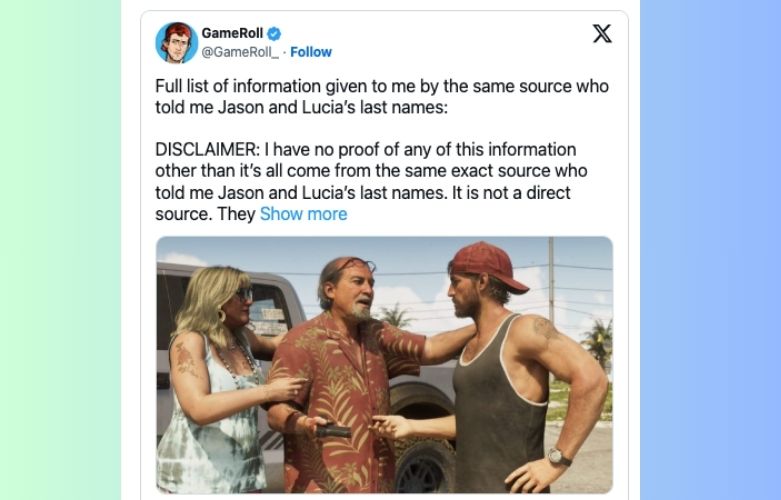Click the blonde woman with sunglasses
The height and width of the screenshot is (500, 781).
(218, 370)
